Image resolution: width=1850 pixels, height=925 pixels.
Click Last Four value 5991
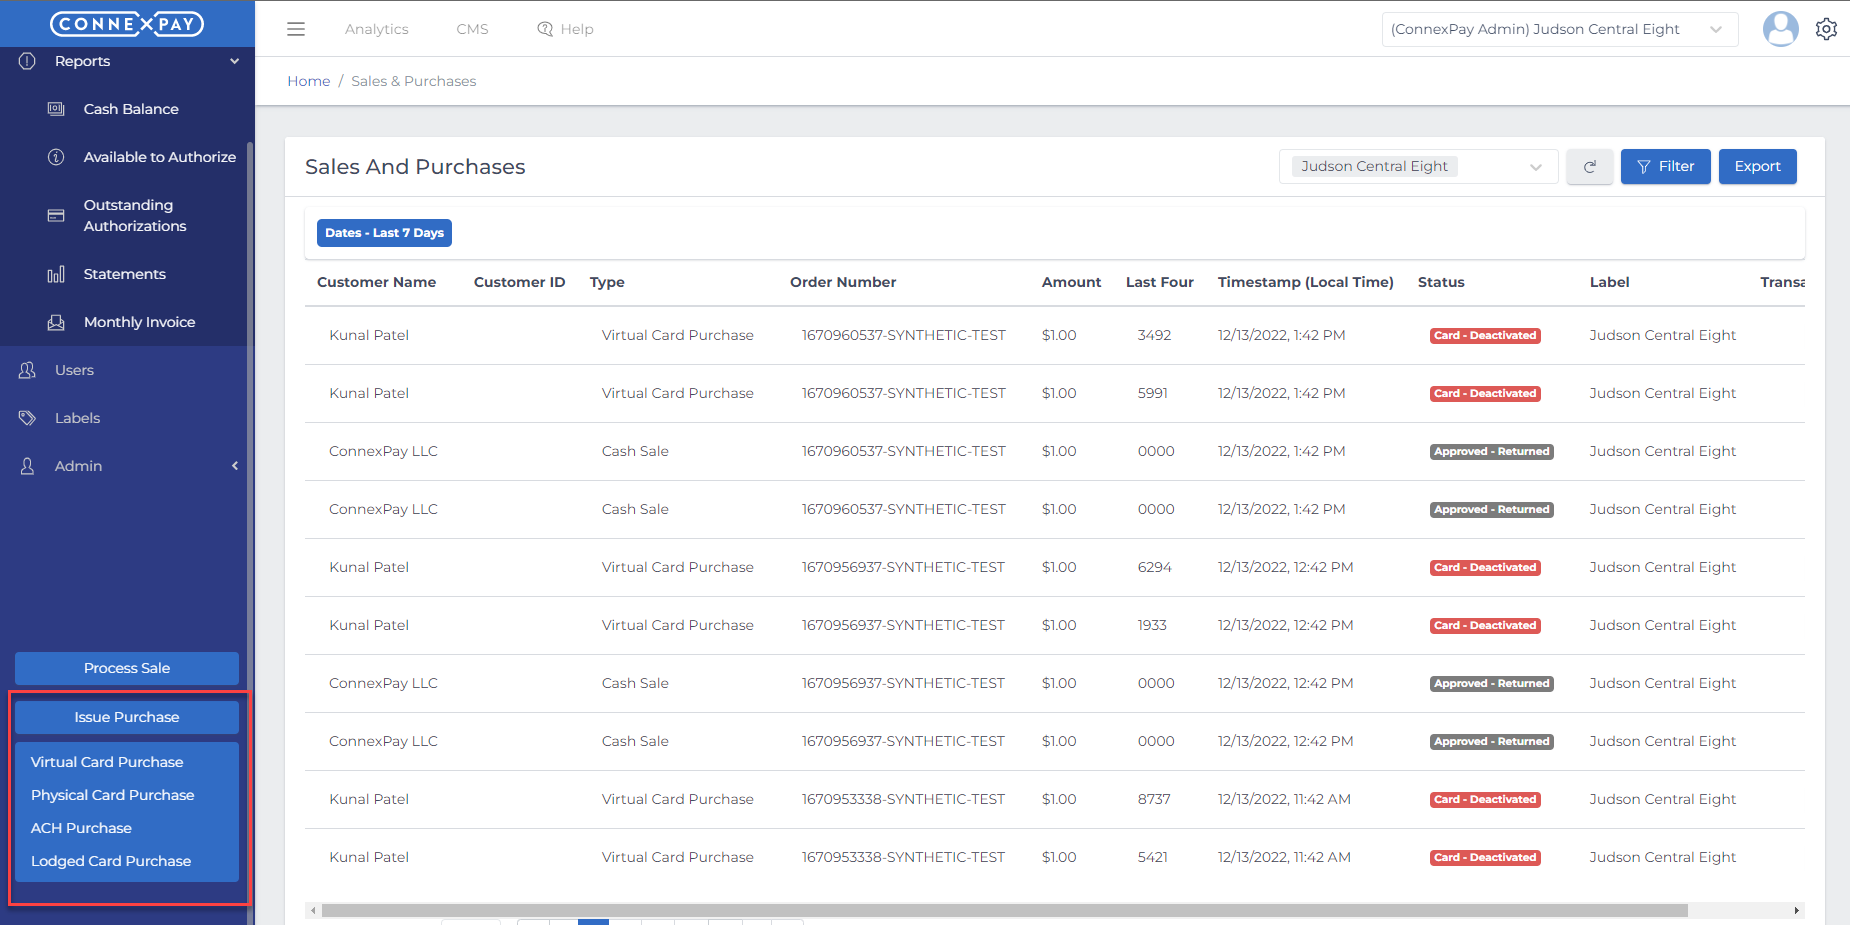pos(1153,393)
